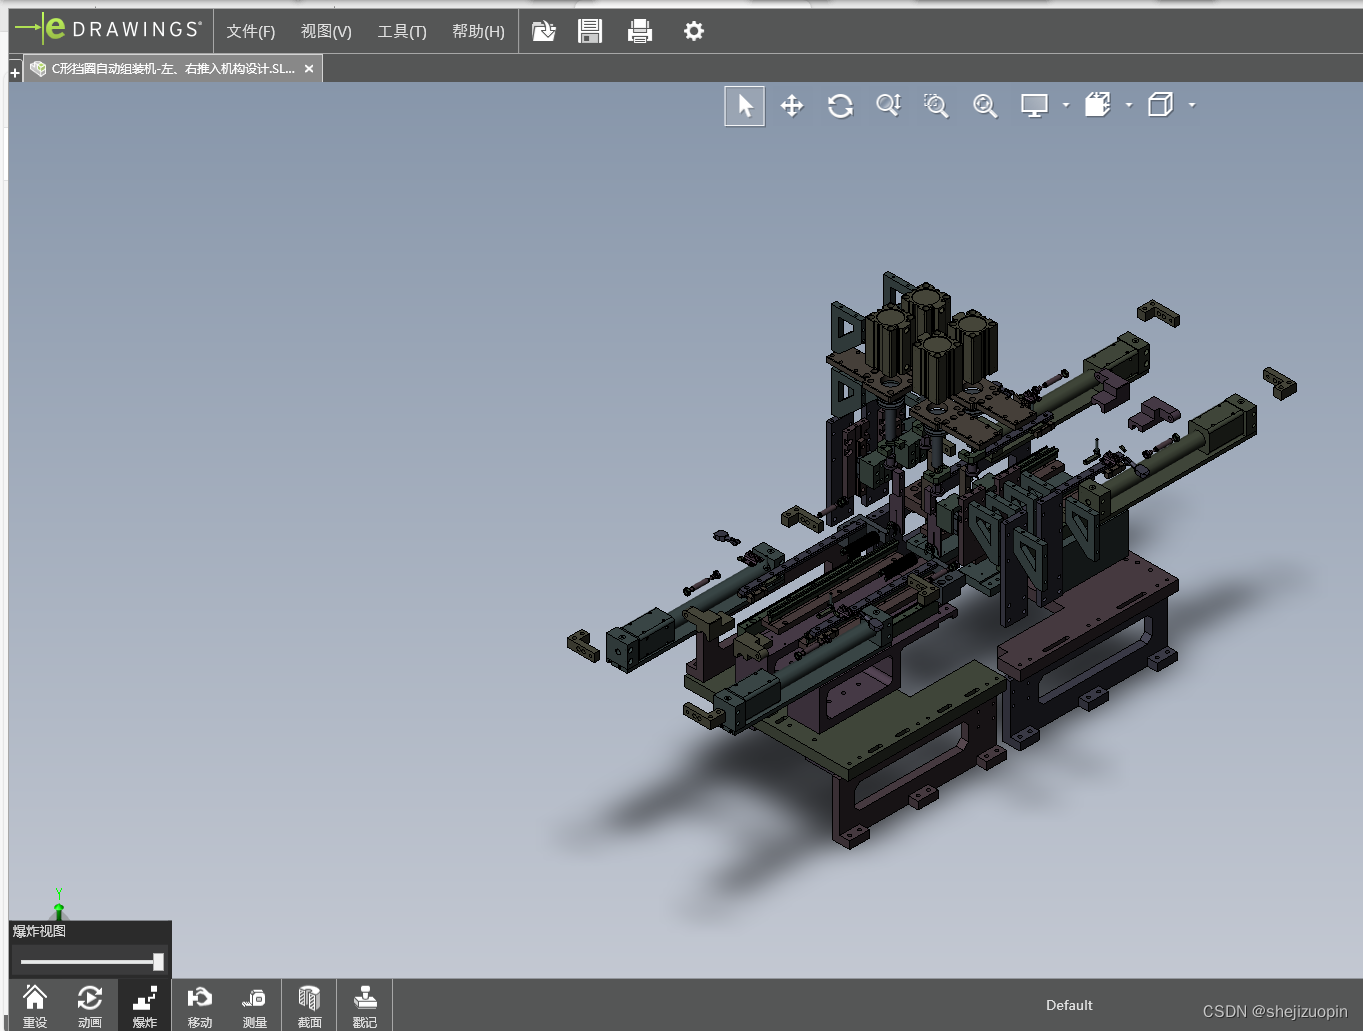Image resolution: width=1363 pixels, height=1031 pixels.
Task: Click the 动画 animation button
Action: point(90,1006)
